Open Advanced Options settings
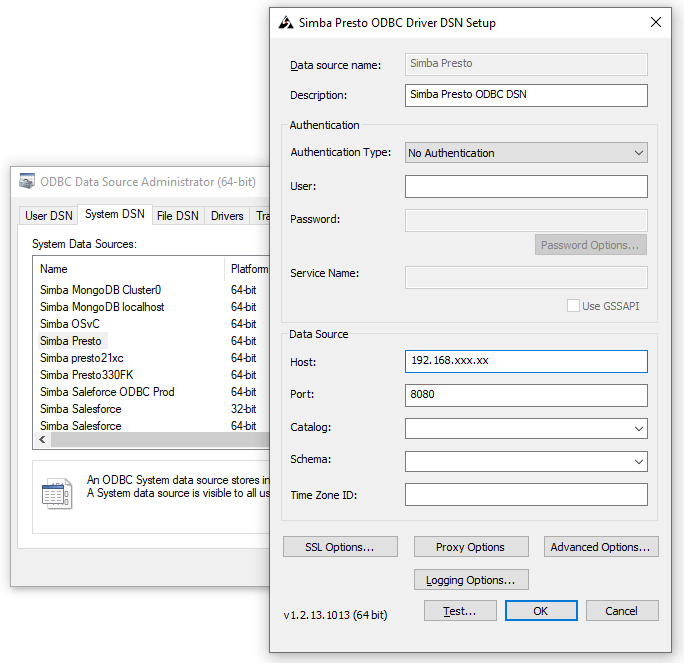684x663 pixels. click(601, 547)
